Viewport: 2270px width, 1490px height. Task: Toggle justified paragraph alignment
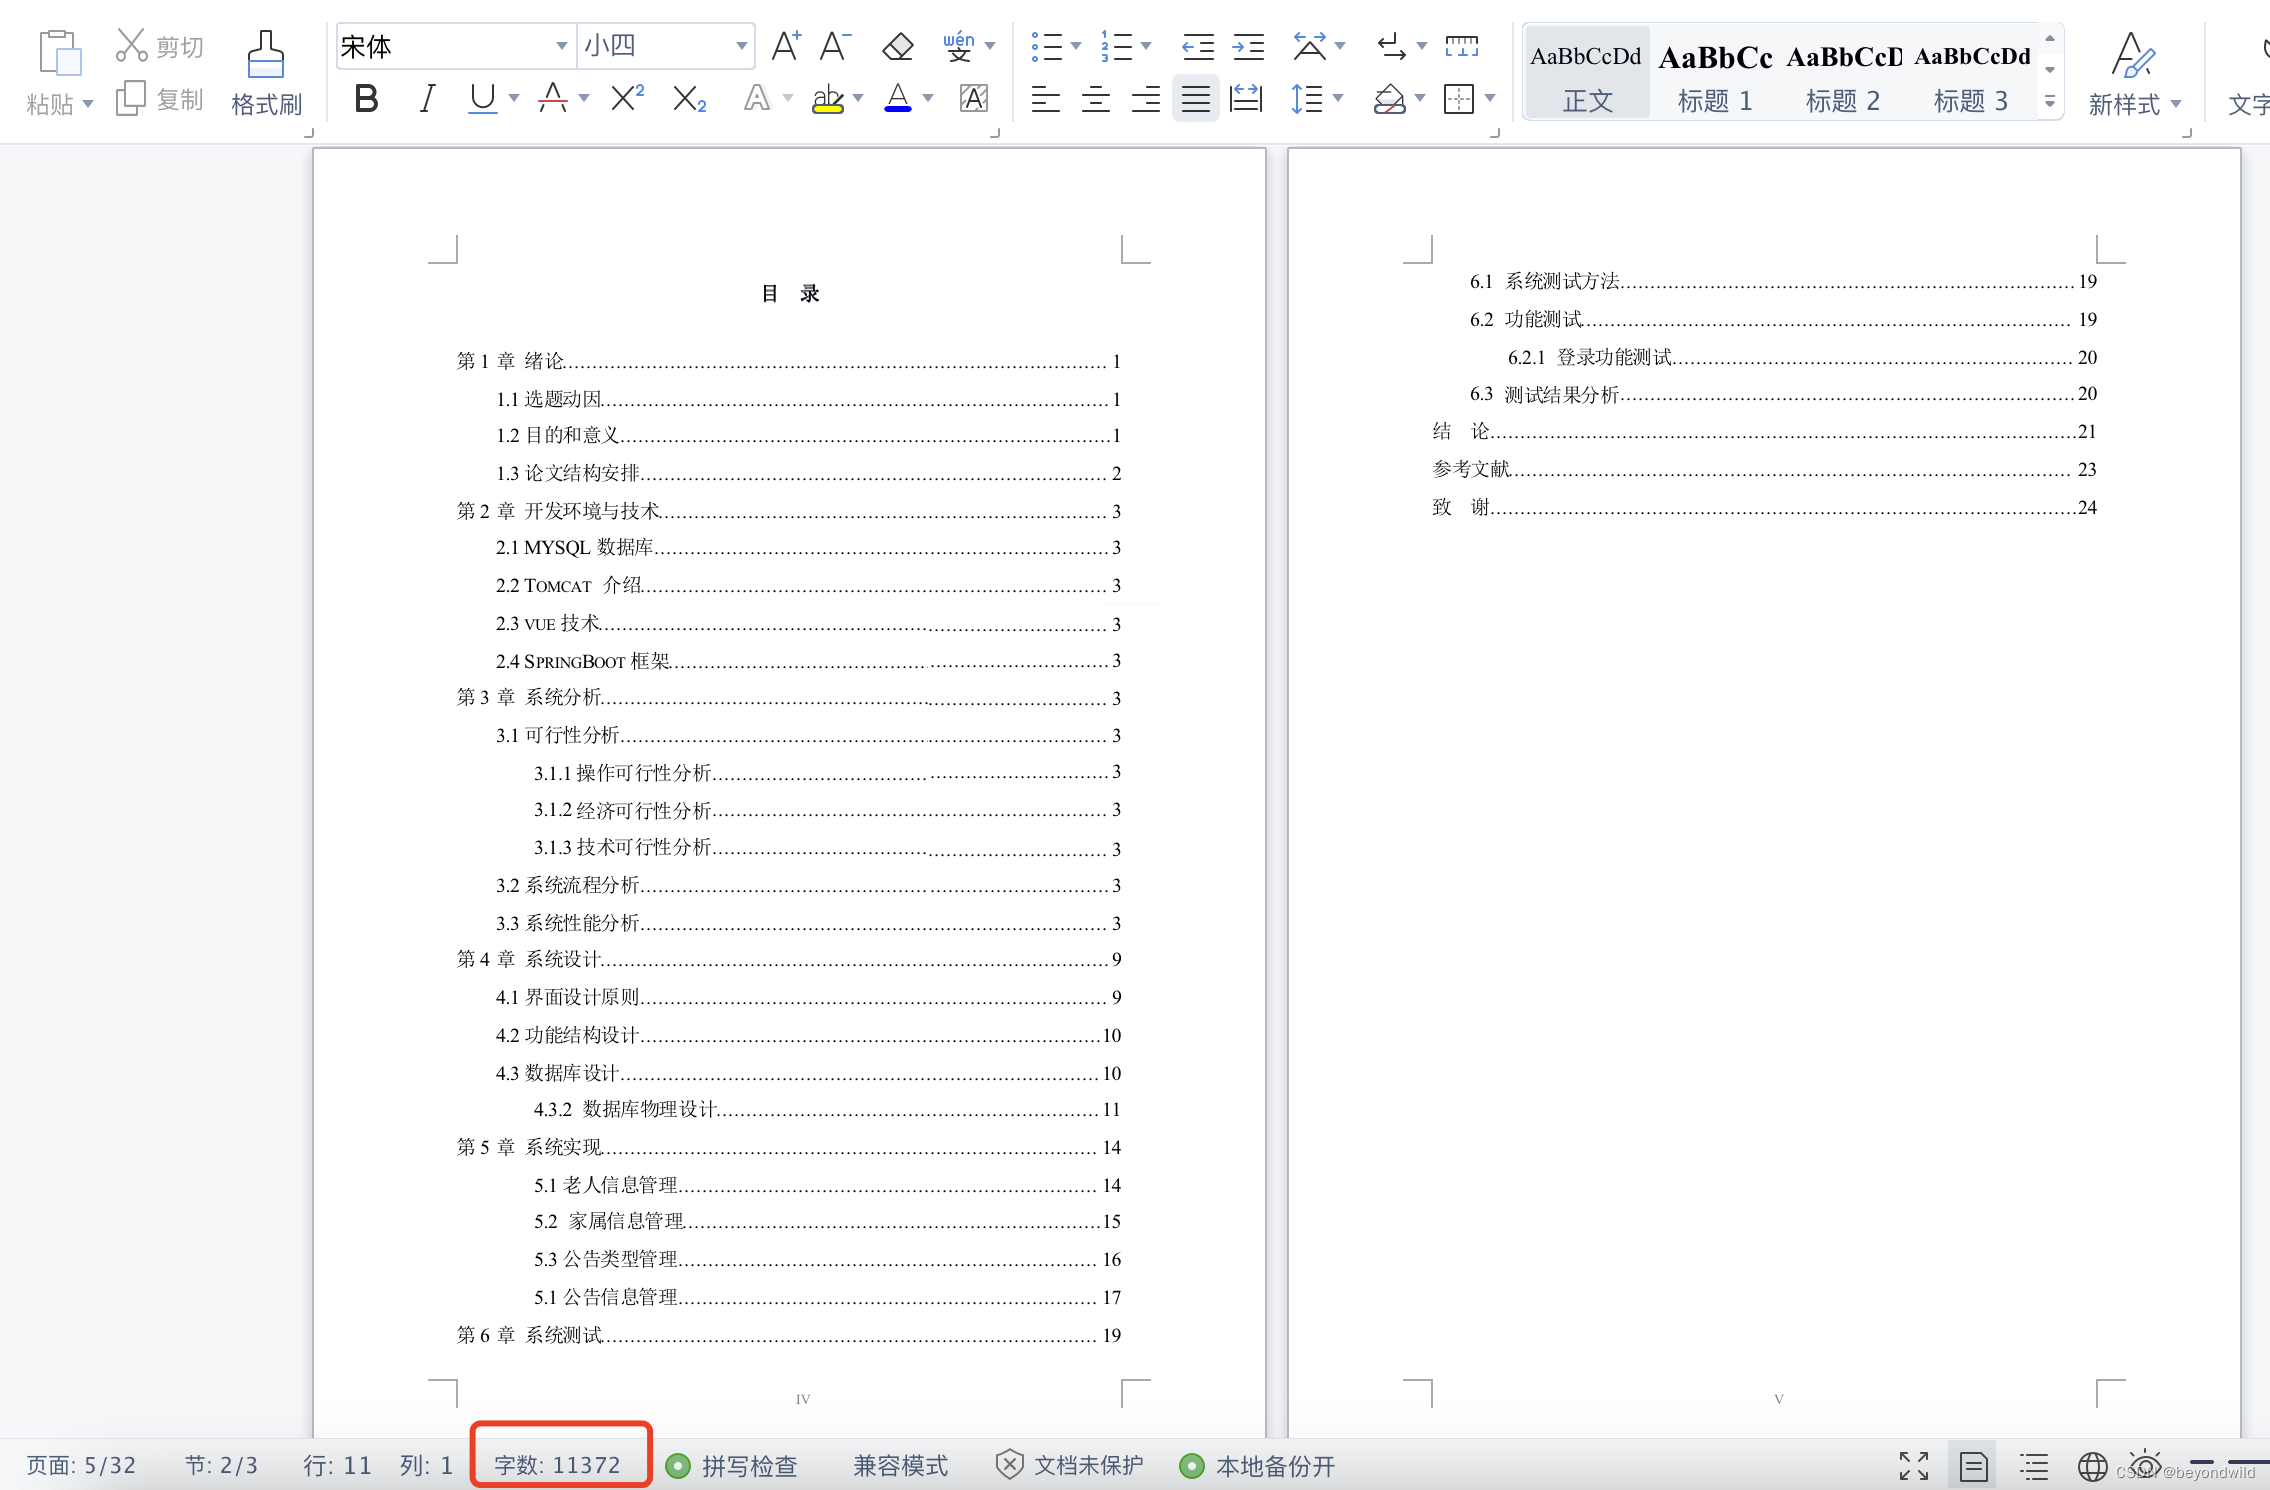pos(1195,98)
